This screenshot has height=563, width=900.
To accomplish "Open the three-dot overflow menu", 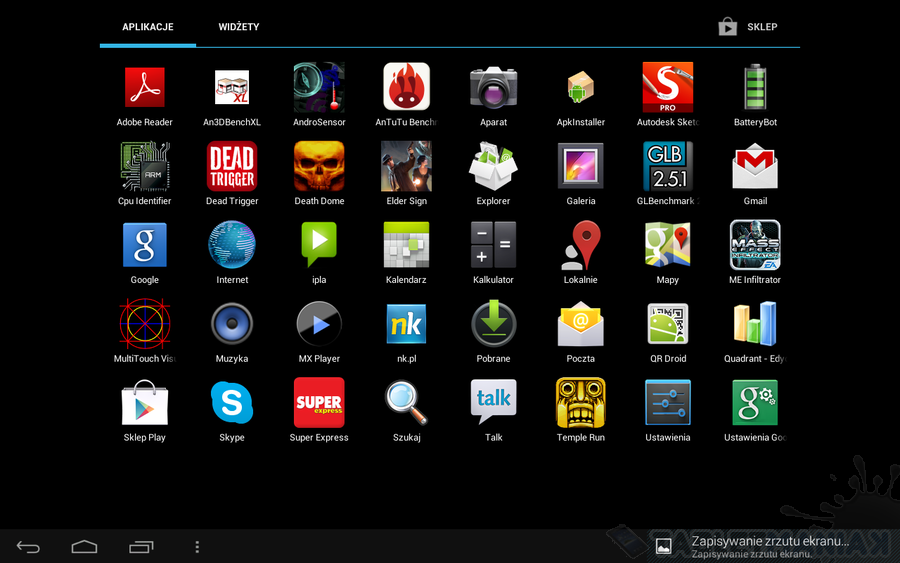I will 197,547.
